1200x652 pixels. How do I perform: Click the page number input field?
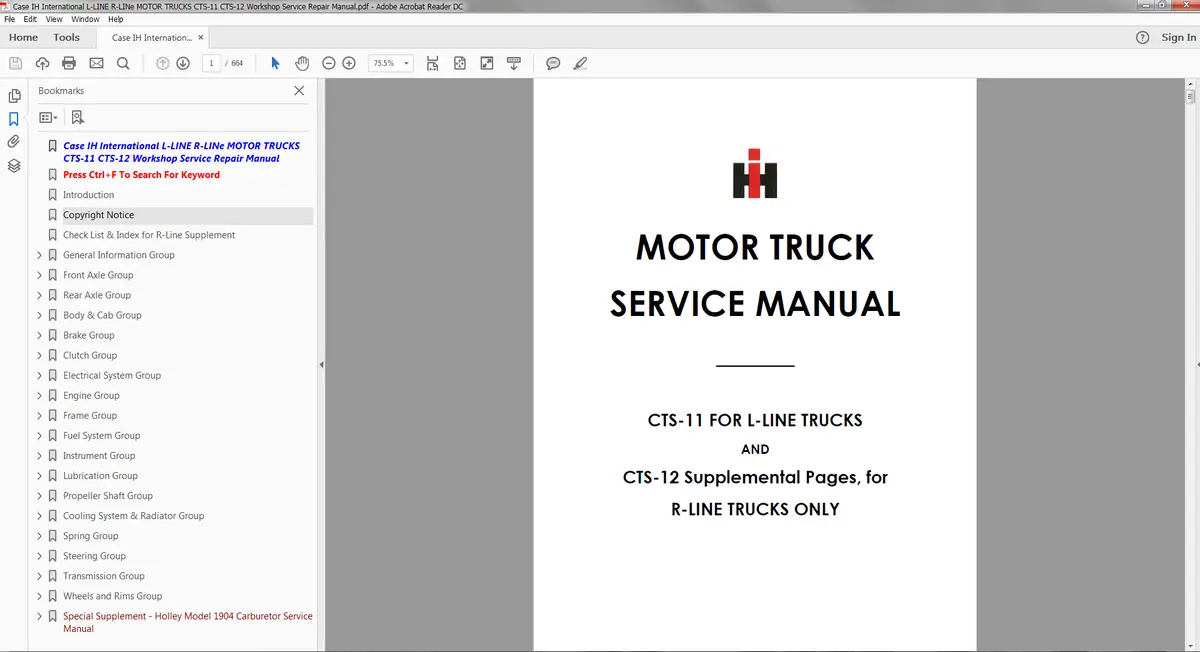211,63
